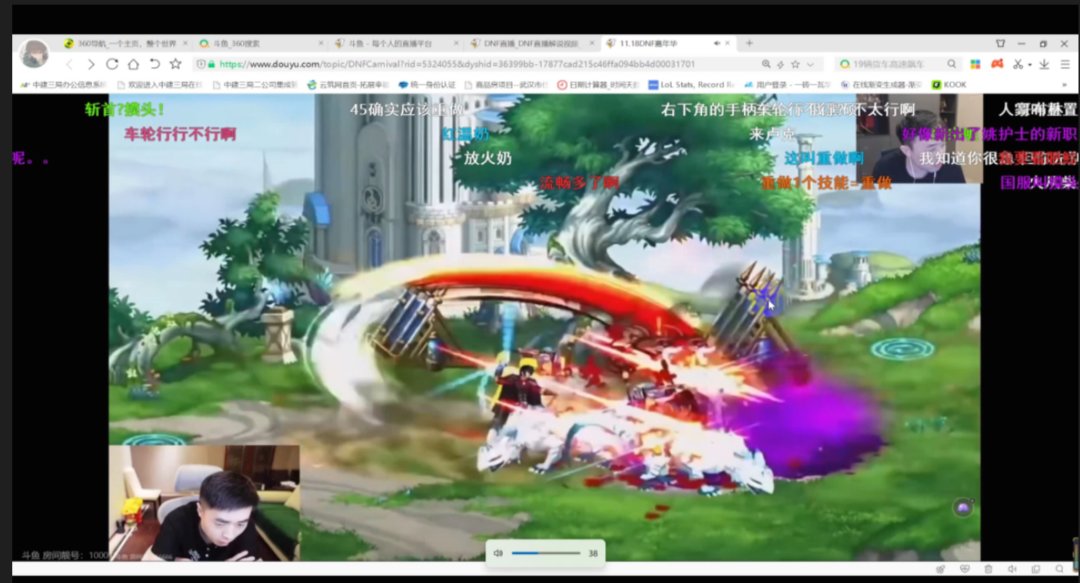Open the scissors screenshot tool

(1017, 64)
